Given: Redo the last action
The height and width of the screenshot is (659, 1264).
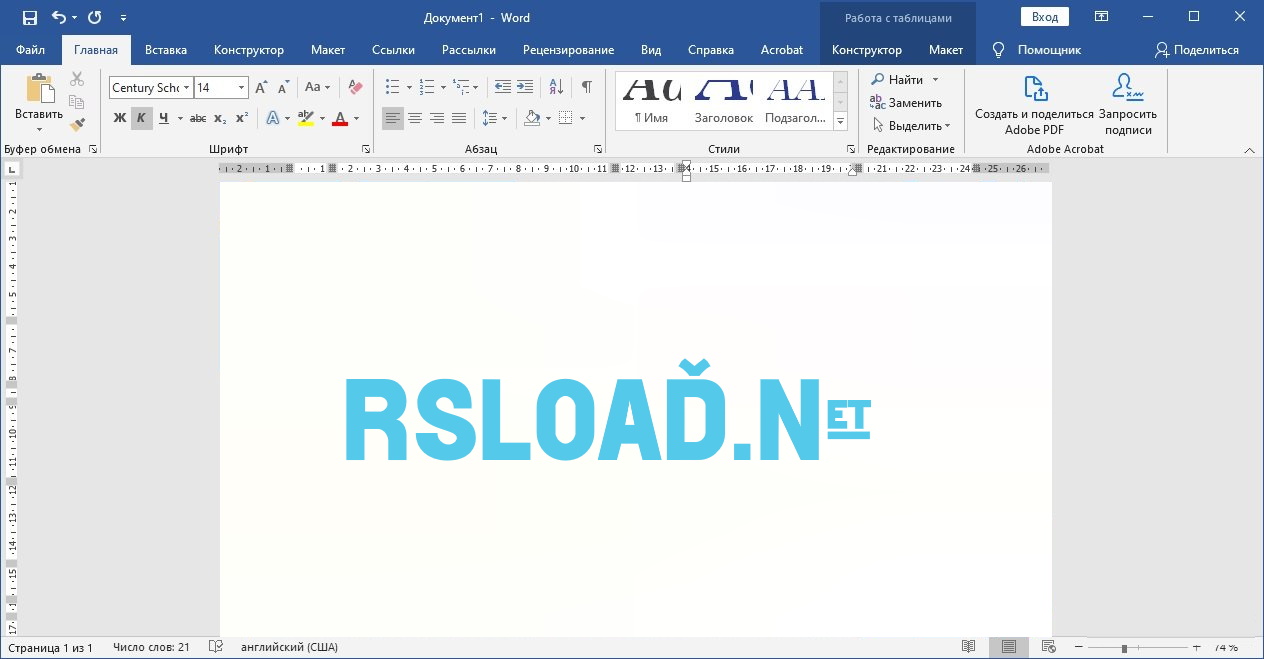Looking at the screenshot, I should pos(95,17).
